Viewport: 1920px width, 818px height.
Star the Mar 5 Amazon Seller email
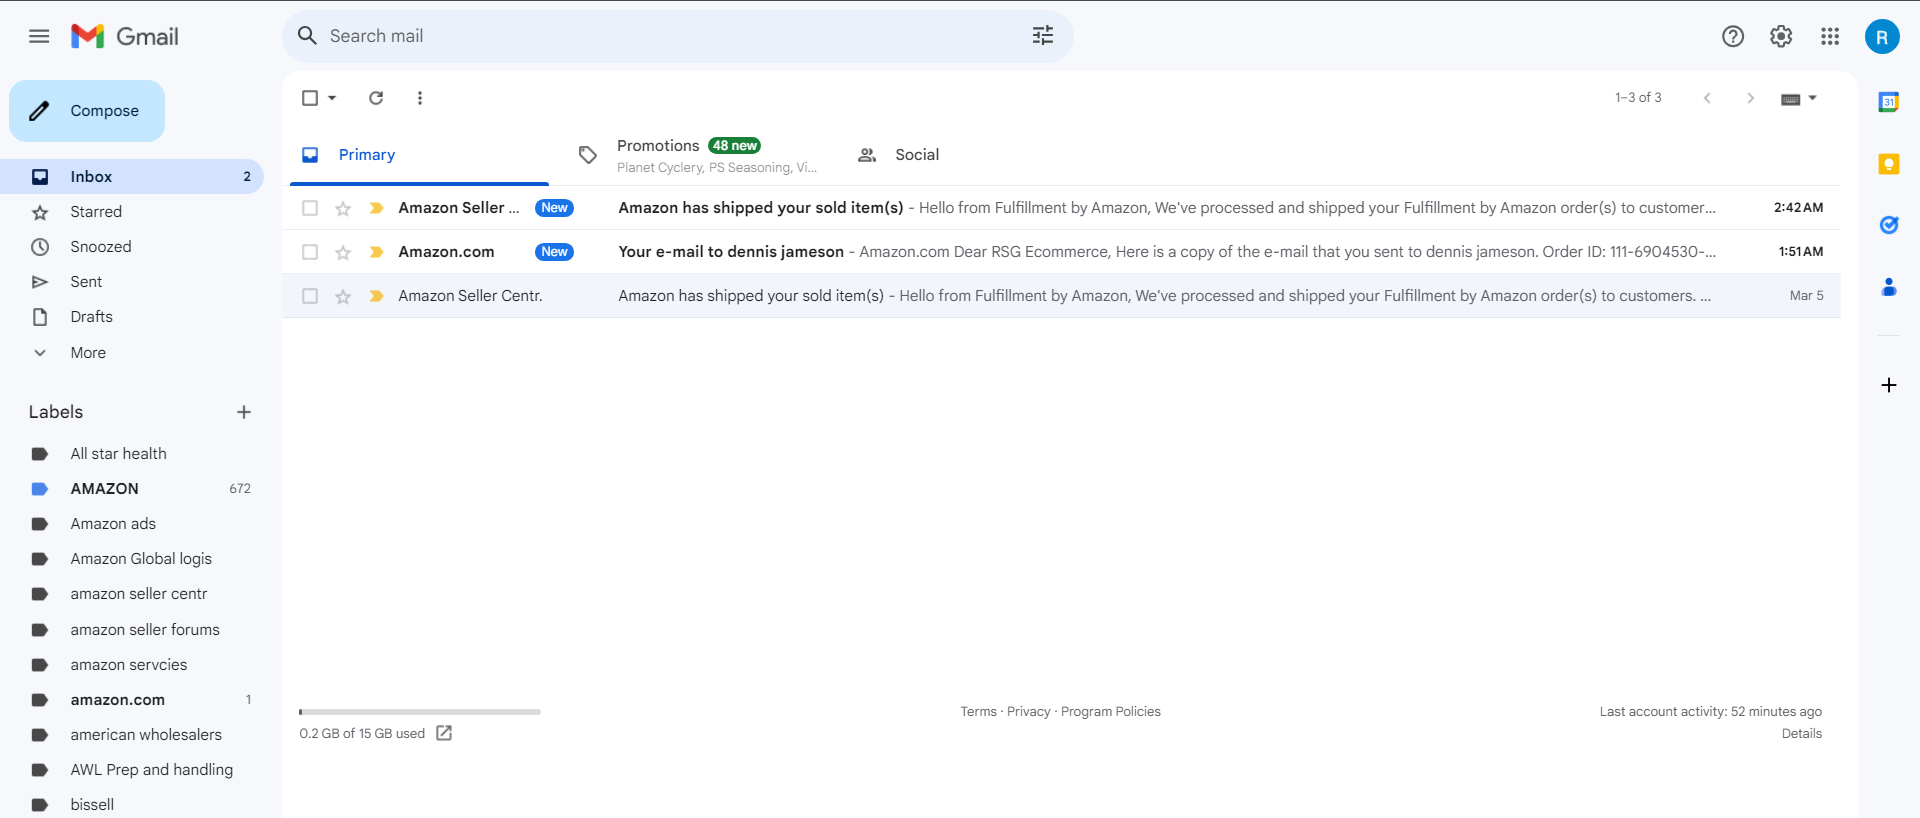click(x=343, y=296)
